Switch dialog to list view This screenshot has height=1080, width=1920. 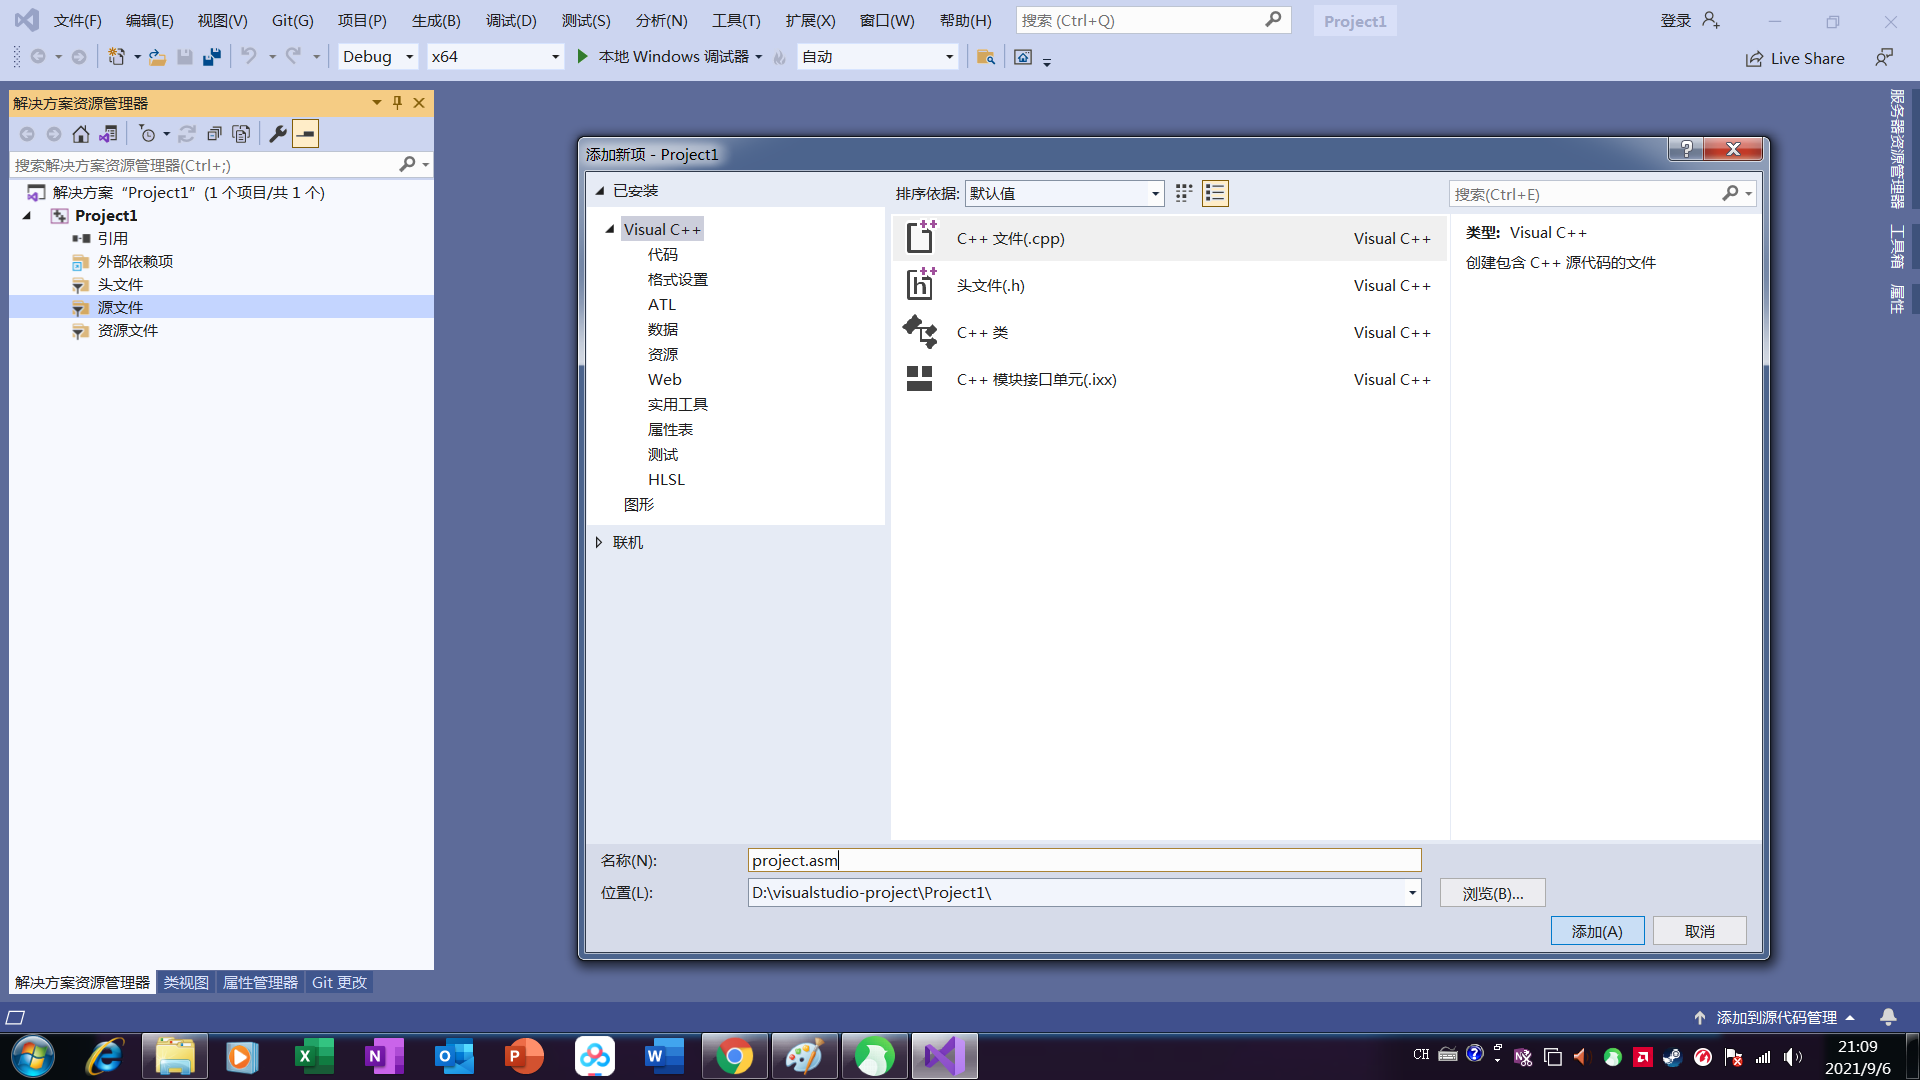[x=1215, y=193]
